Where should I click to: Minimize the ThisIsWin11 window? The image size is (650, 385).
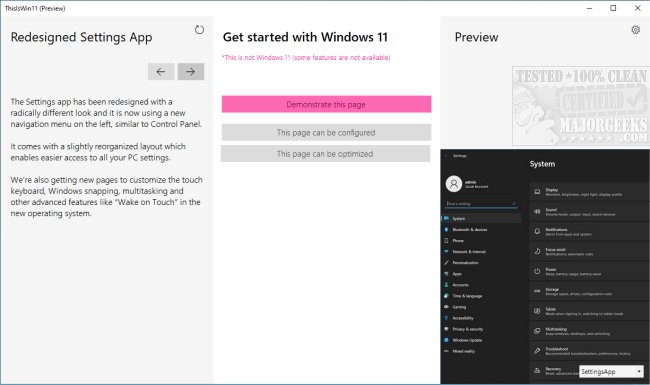589,8
